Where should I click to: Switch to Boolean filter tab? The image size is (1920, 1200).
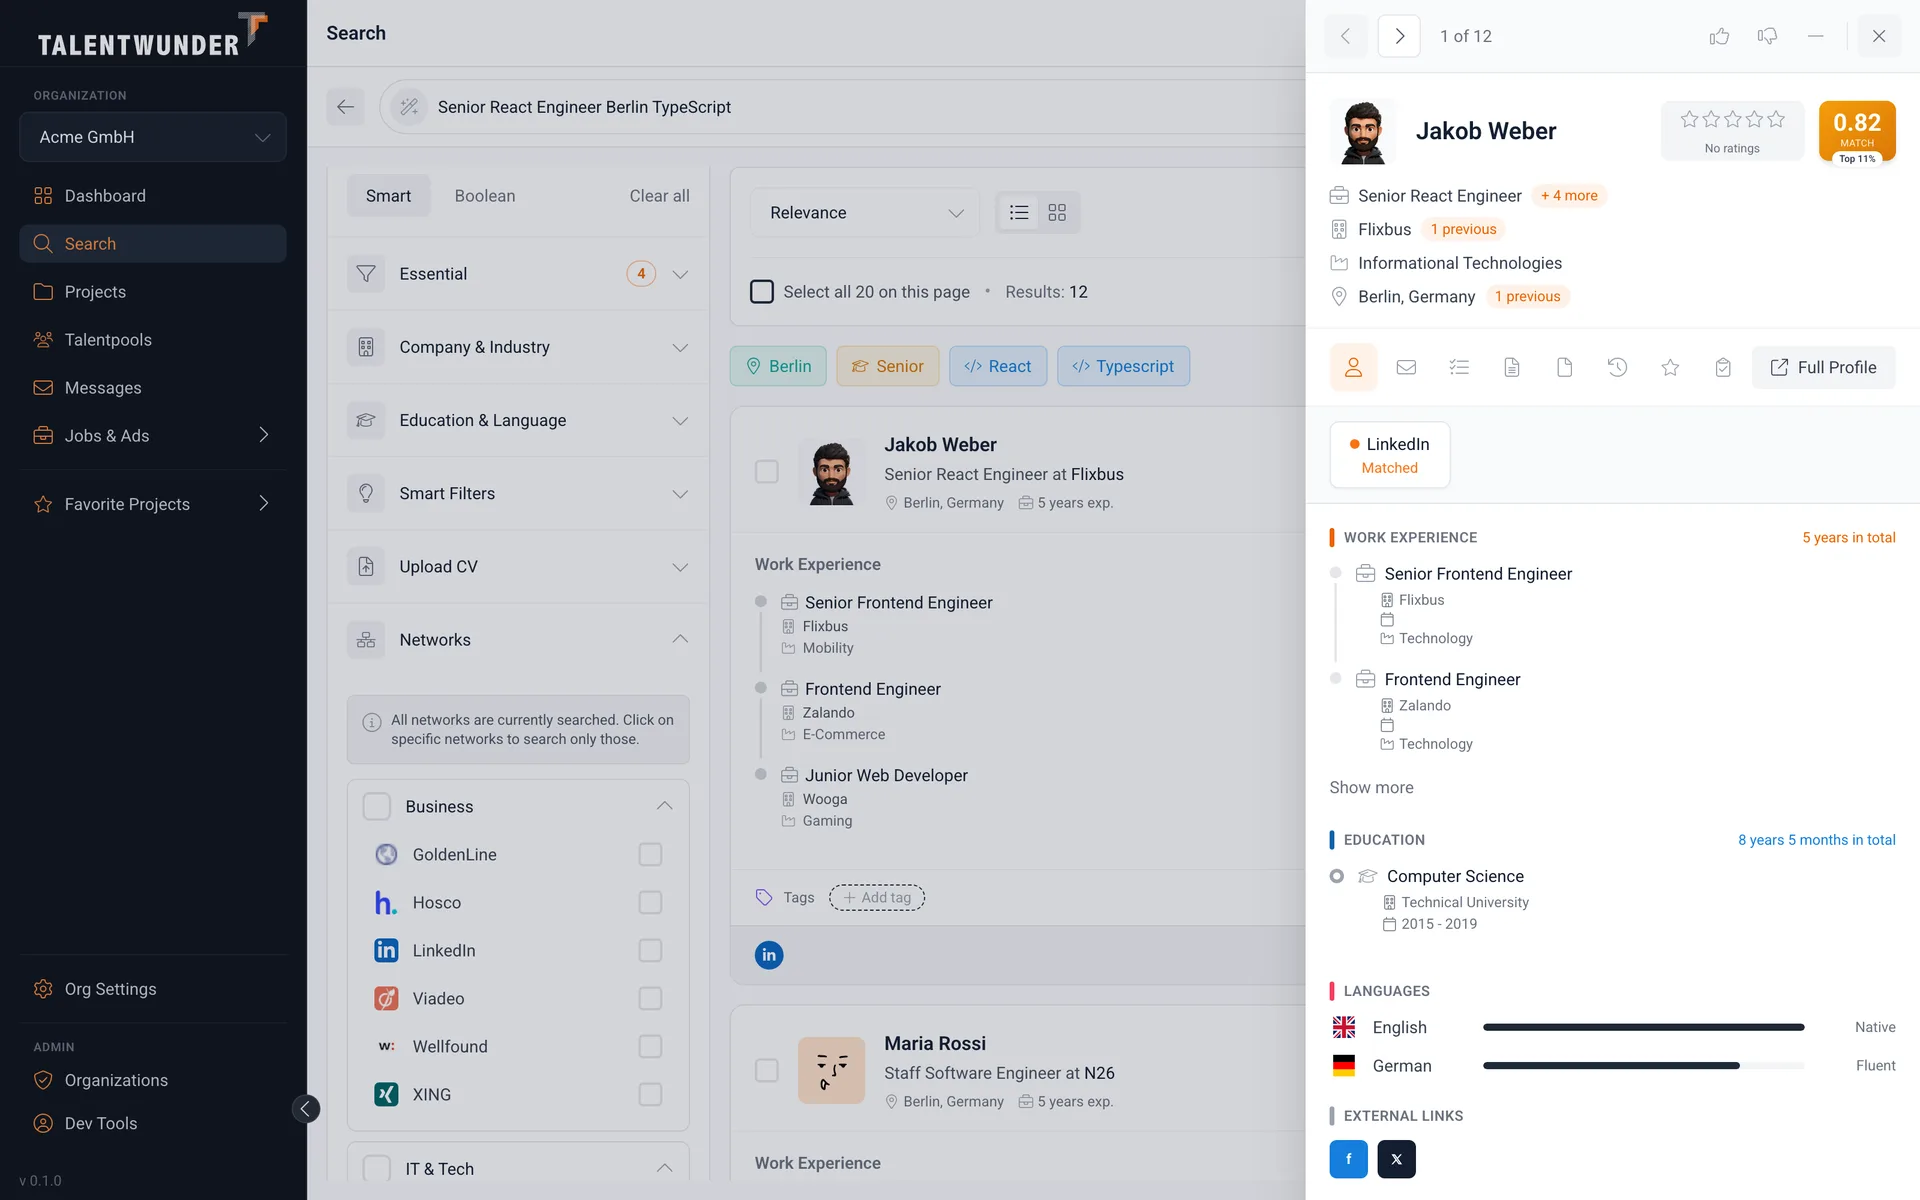pyautogui.click(x=485, y=196)
